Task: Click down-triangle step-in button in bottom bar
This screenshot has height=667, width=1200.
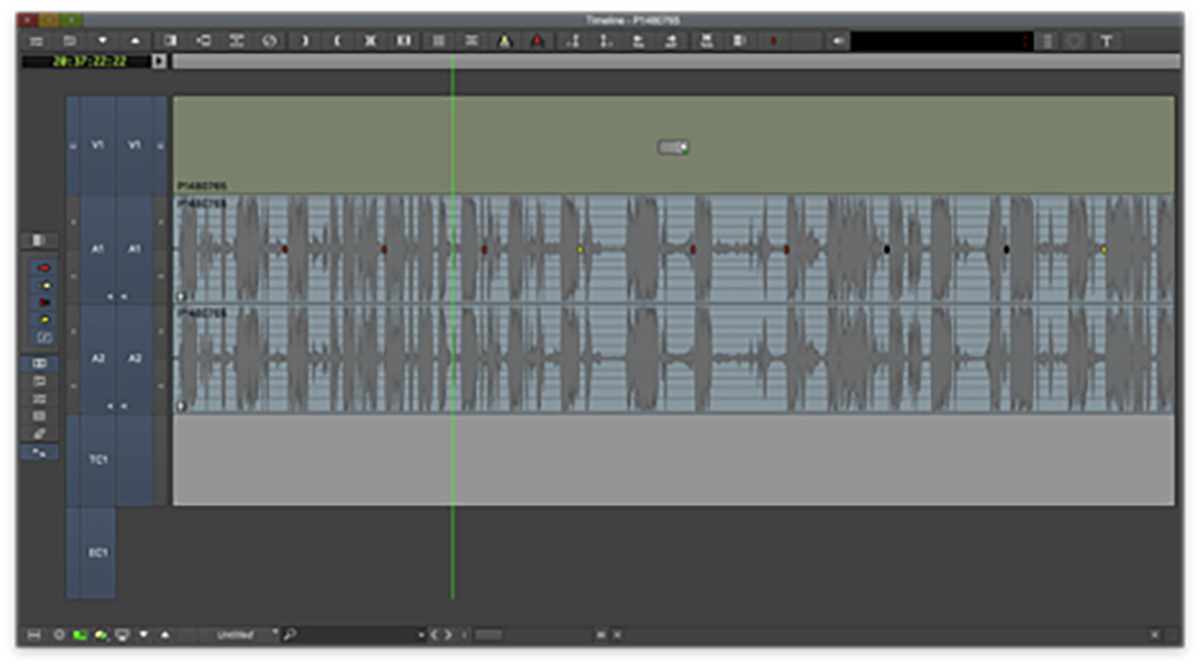Action: [x=143, y=635]
